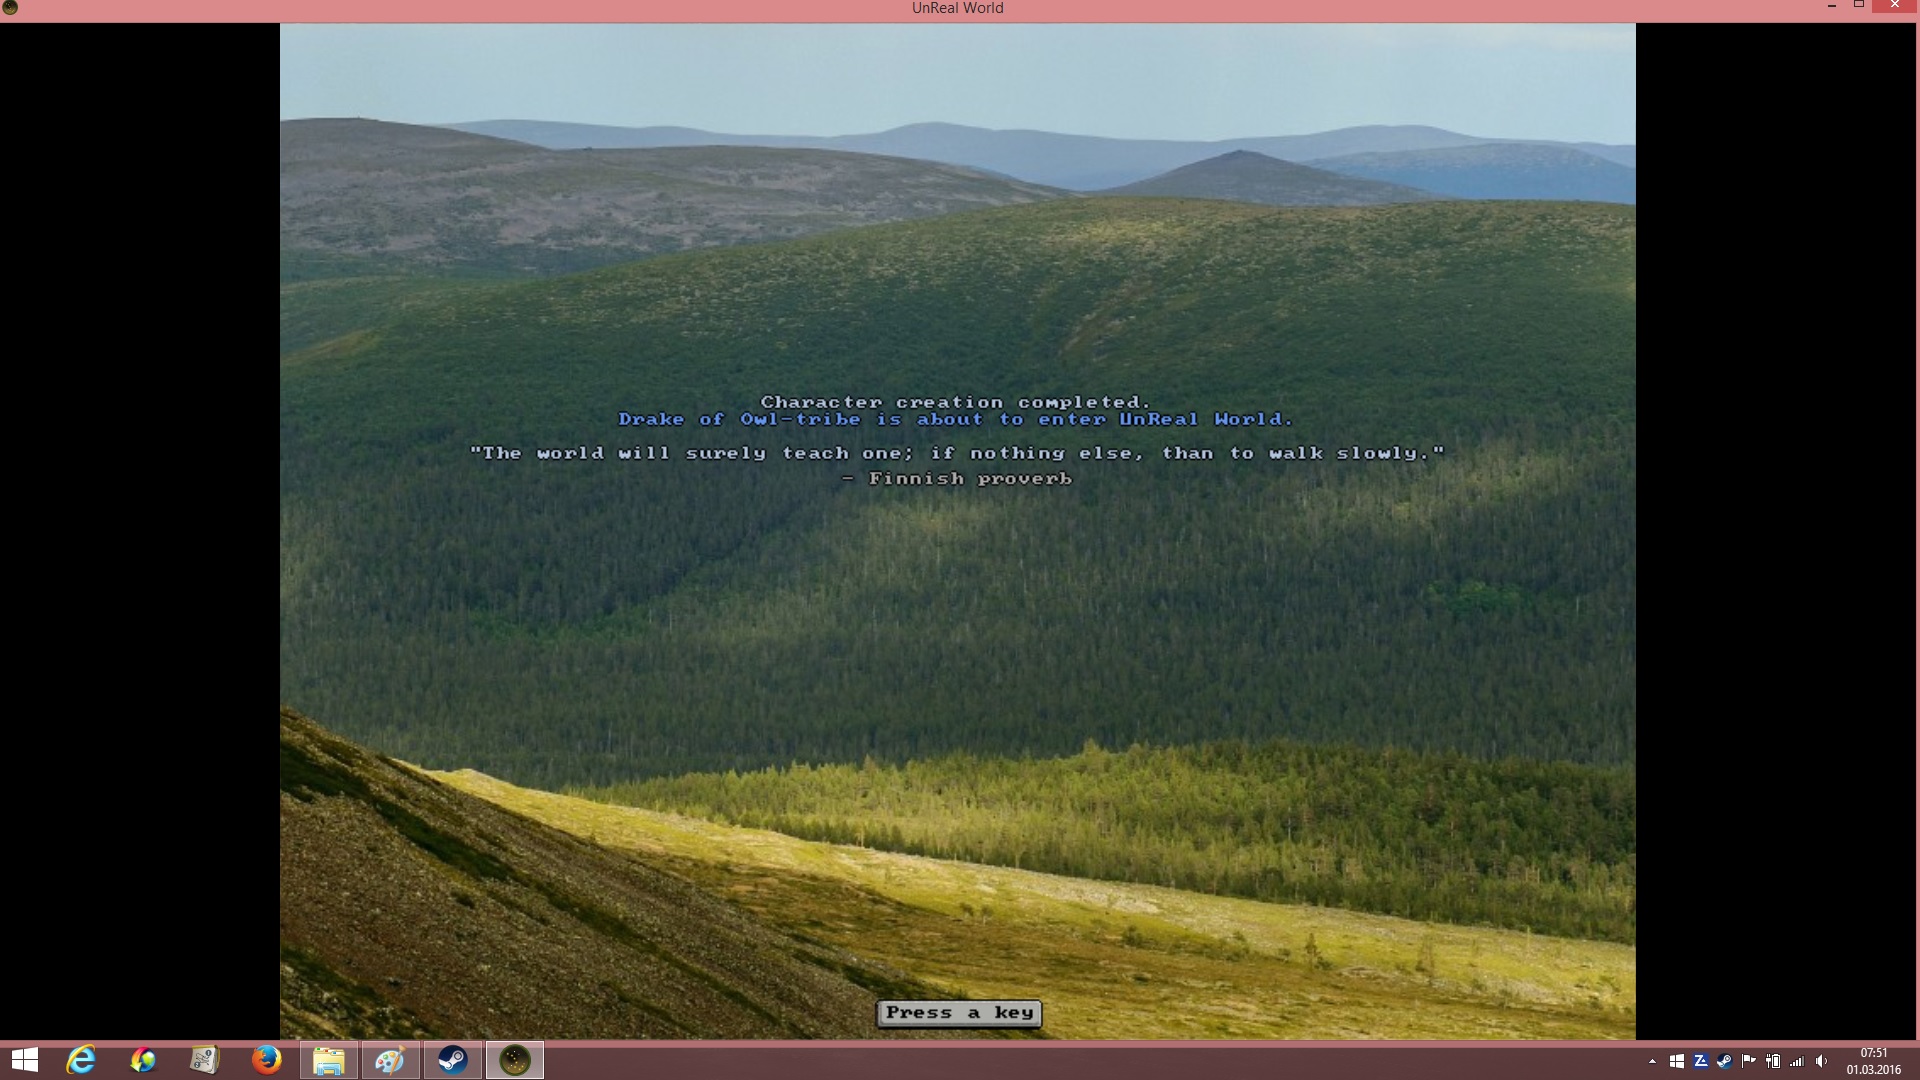Open the clock showing 07:51
This screenshot has width=1920, height=1080.
click(x=1873, y=1061)
